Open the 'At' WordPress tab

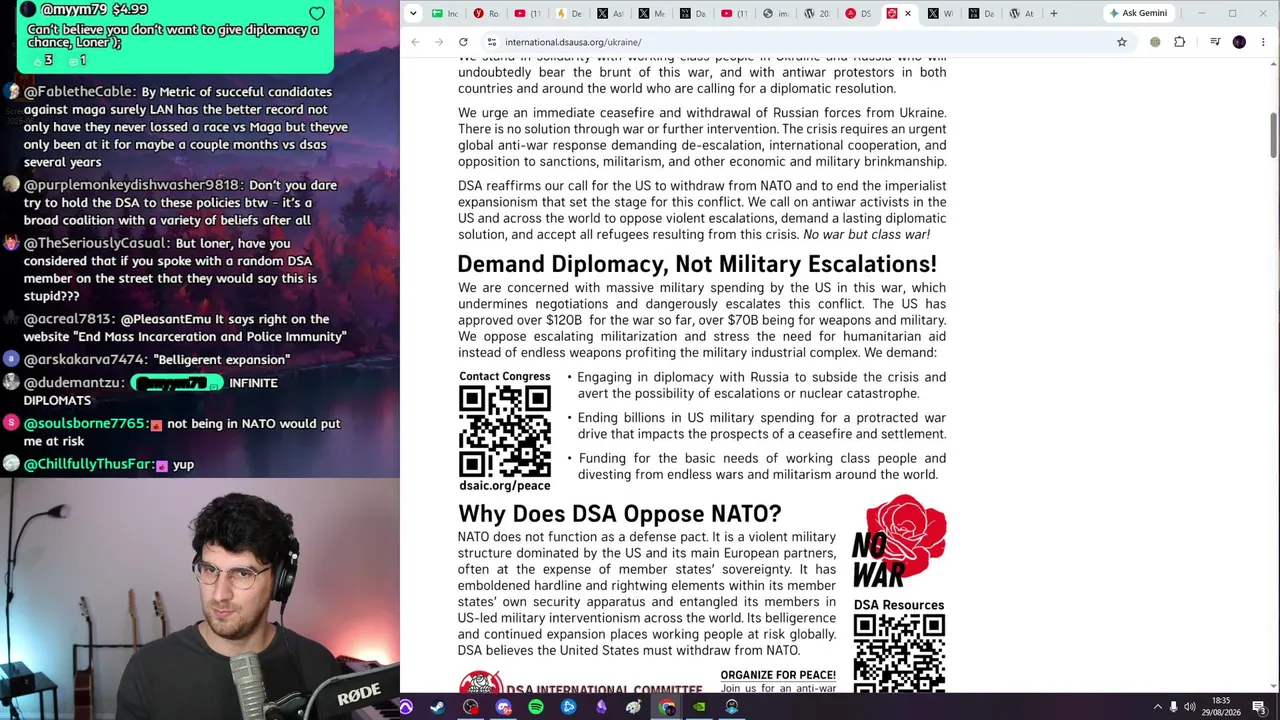pyautogui.click(x=1022, y=13)
